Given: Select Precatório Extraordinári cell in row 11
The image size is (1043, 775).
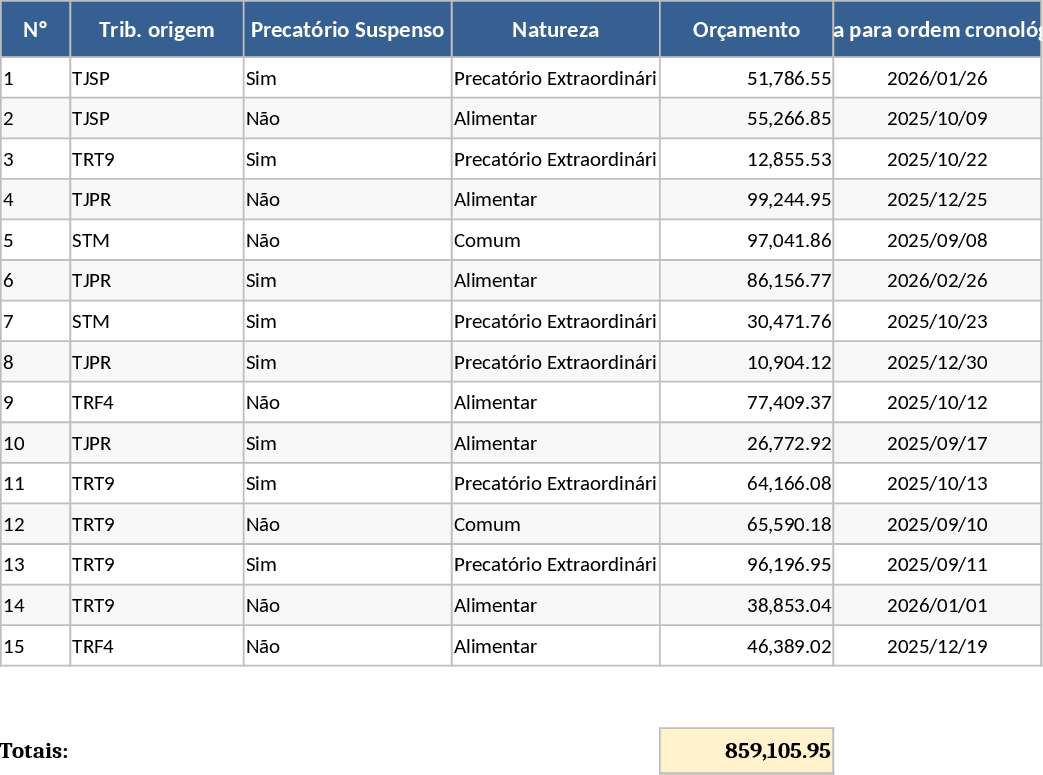Looking at the screenshot, I should tap(555, 483).
